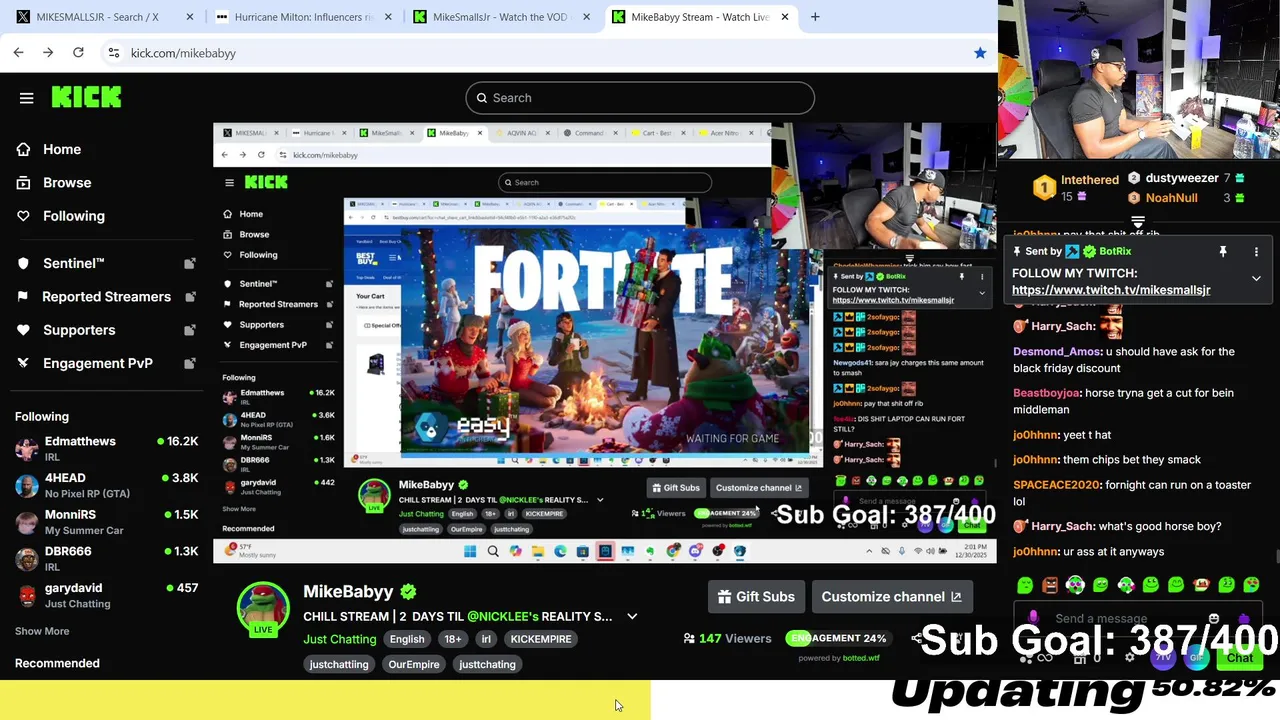Click the Customize channel button
This screenshot has height=720, width=1280.
pos(891,597)
